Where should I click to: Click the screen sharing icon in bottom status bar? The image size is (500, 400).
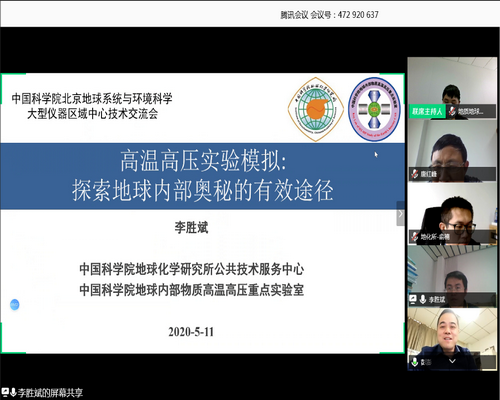pyautogui.click(x=5, y=392)
